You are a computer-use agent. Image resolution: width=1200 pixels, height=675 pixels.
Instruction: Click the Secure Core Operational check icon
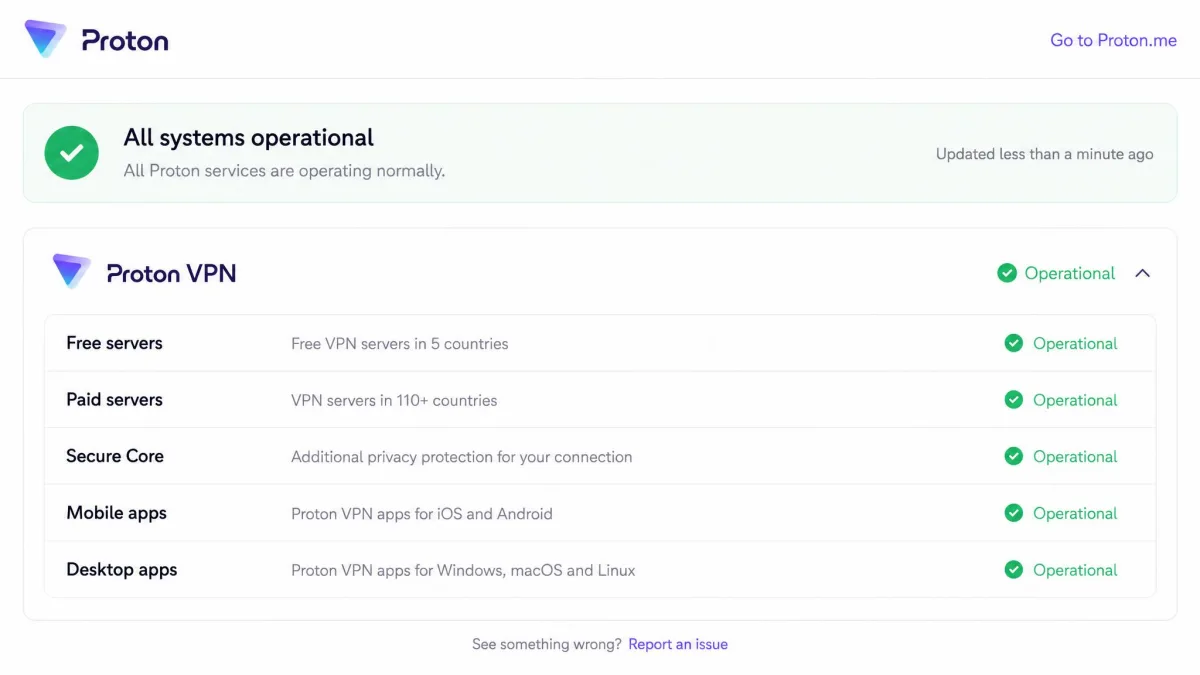click(x=1014, y=456)
